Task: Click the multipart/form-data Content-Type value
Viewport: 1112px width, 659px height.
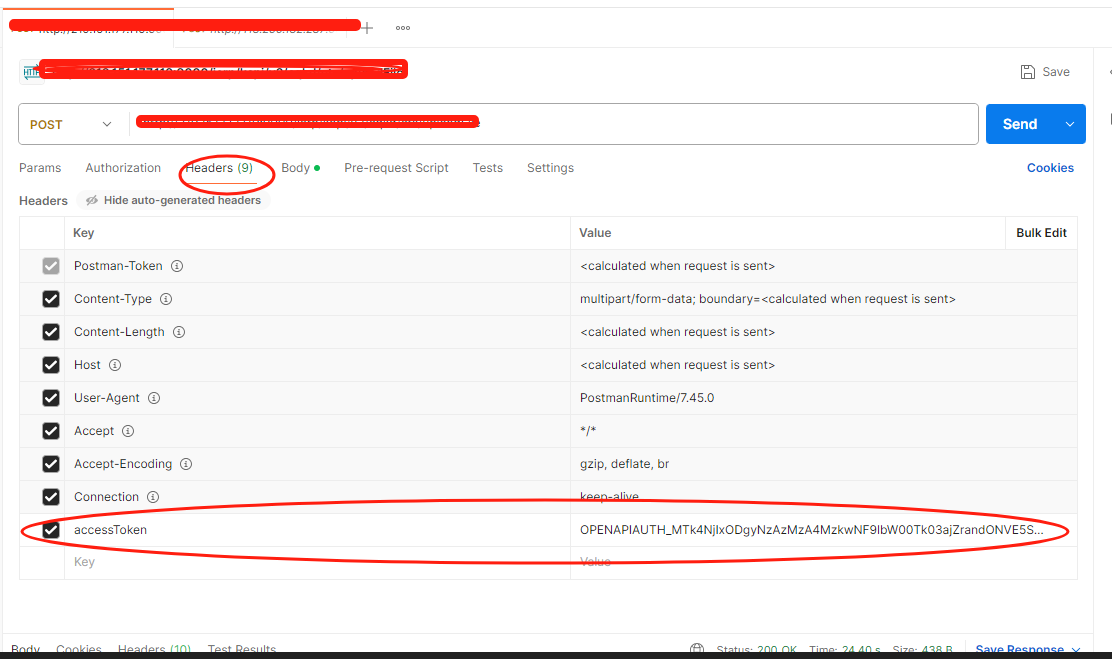Action: coord(767,299)
